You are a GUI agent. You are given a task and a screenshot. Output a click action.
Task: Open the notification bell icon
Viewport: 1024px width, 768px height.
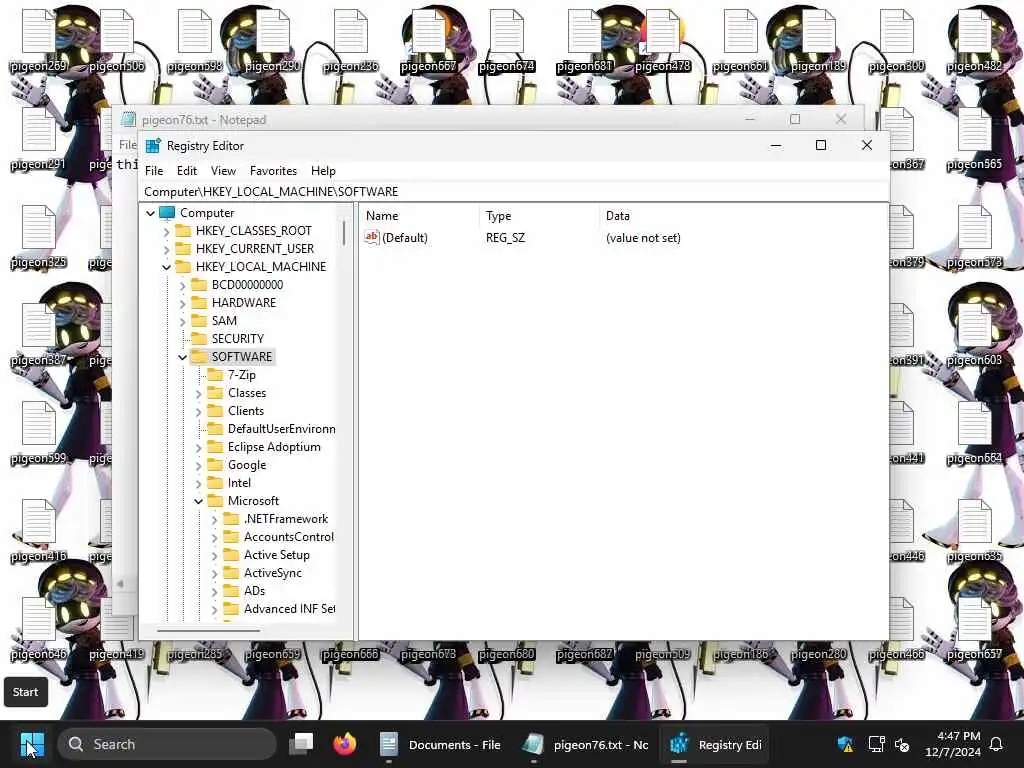pyautogui.click(x=997, y=744)
